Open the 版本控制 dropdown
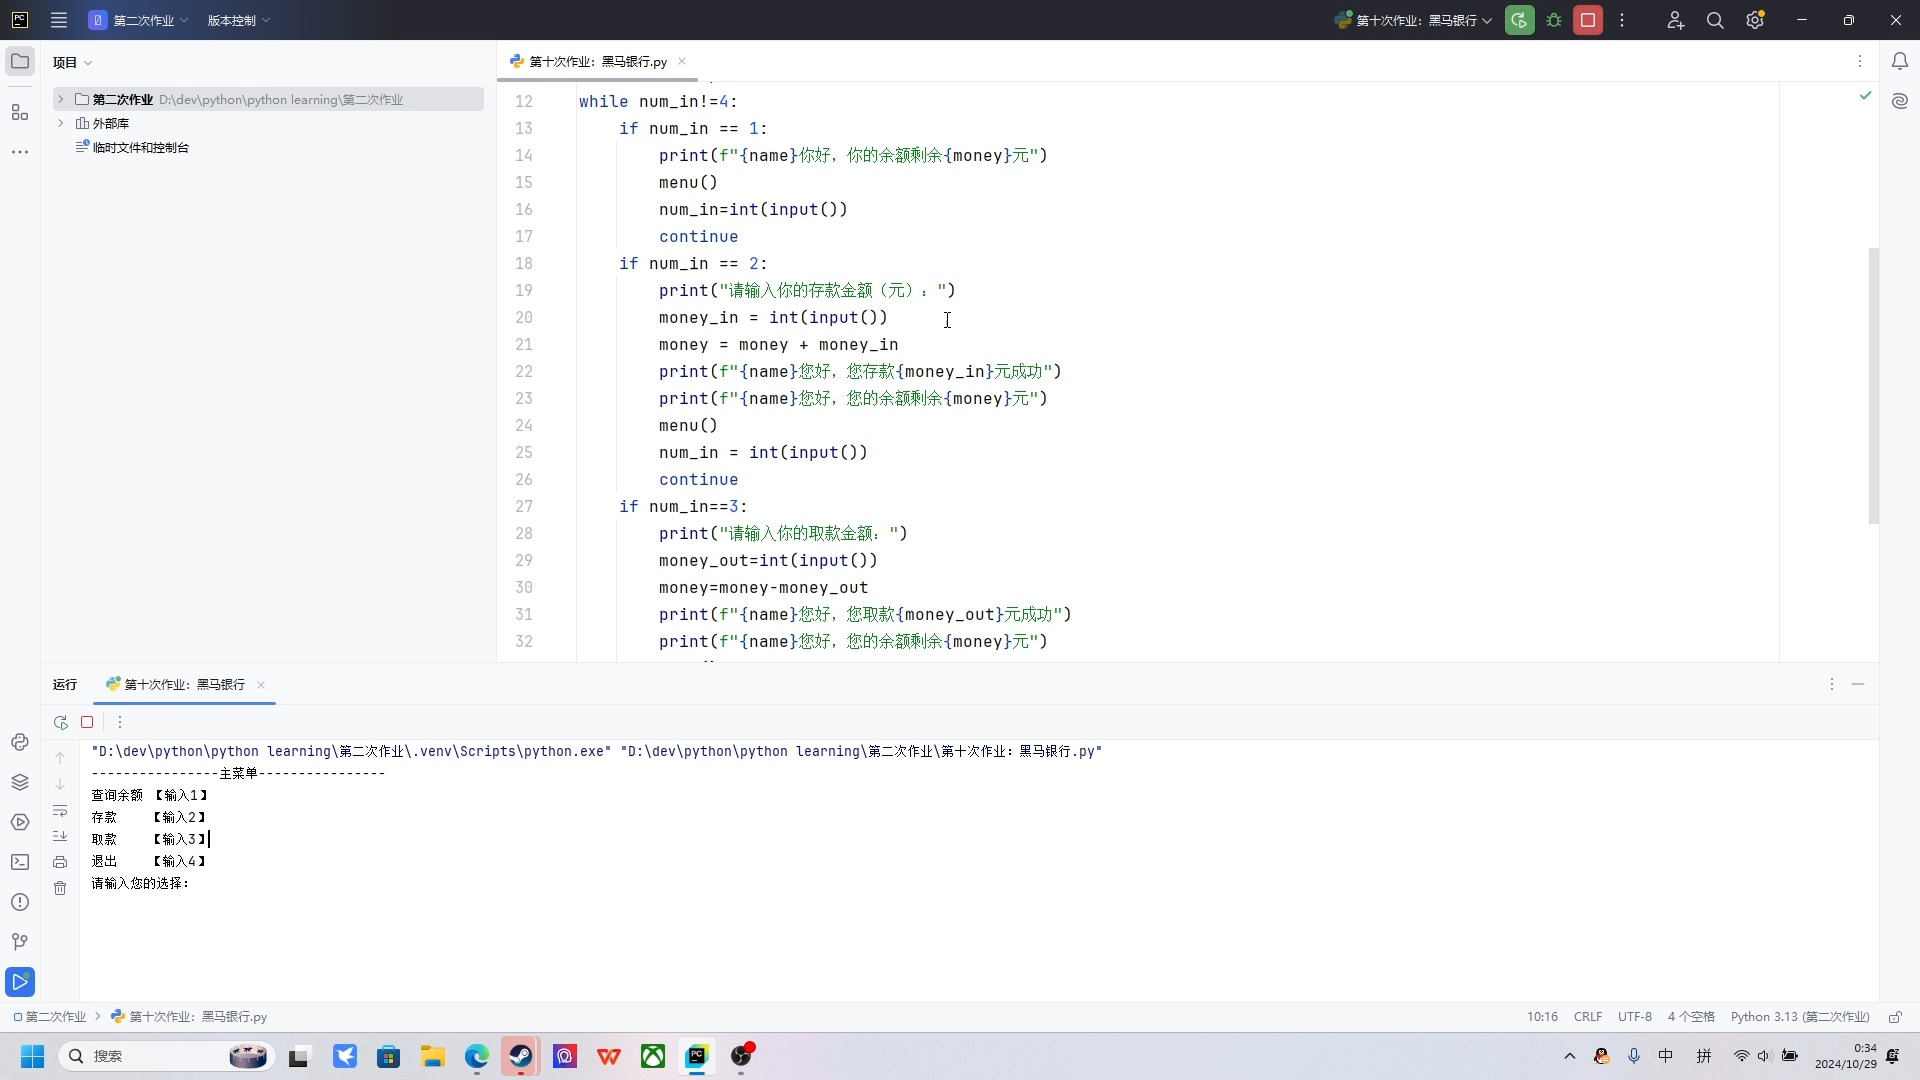Screen dimensions: 1920x1080 (x=238, y=20)
